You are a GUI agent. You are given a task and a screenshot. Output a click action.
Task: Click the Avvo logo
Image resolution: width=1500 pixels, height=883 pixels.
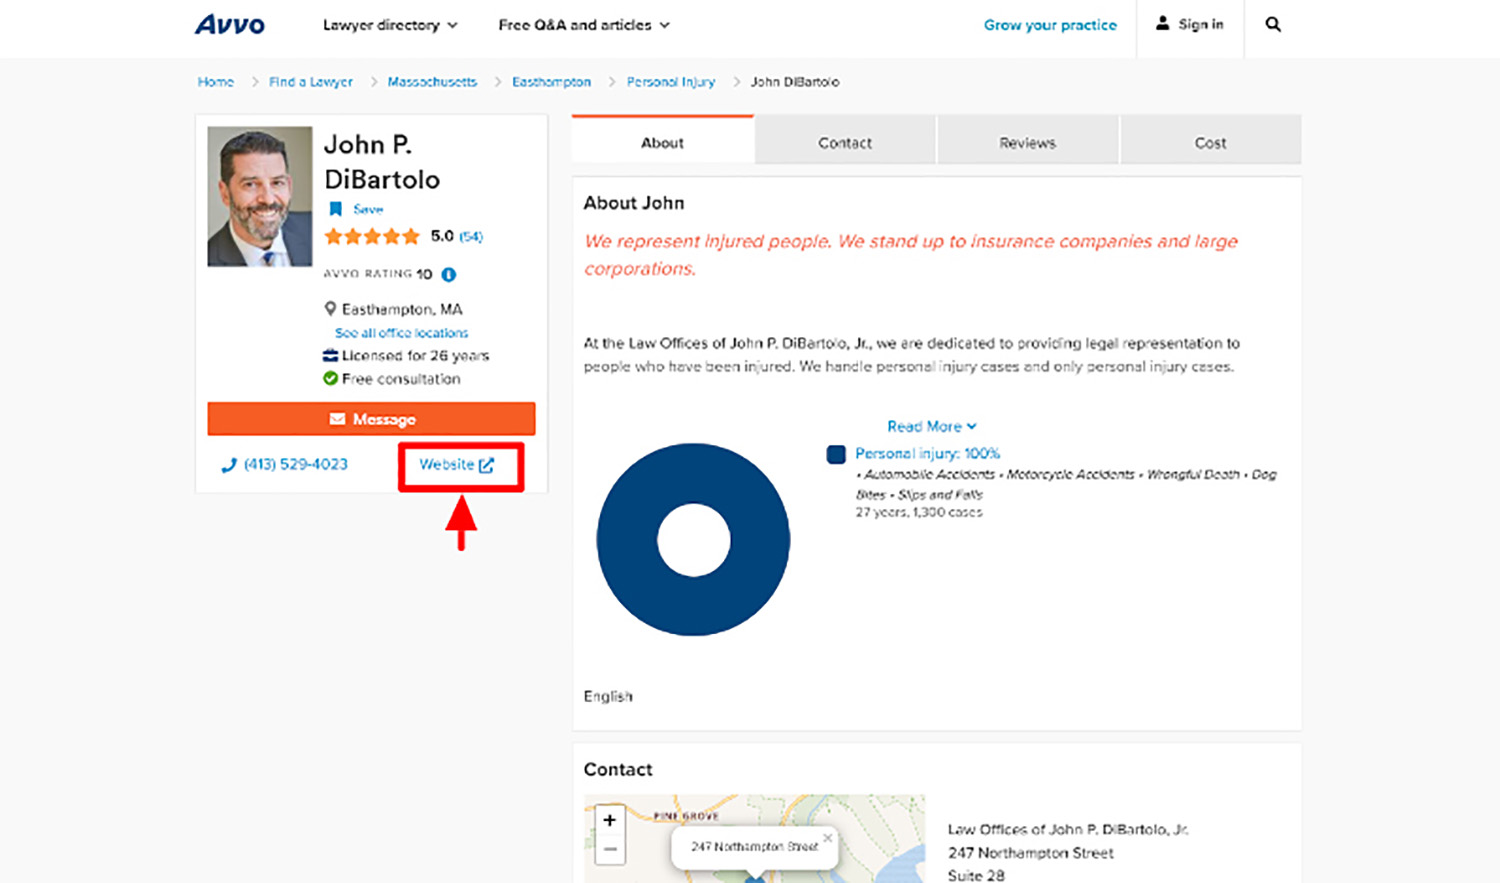tap(229, 24)
